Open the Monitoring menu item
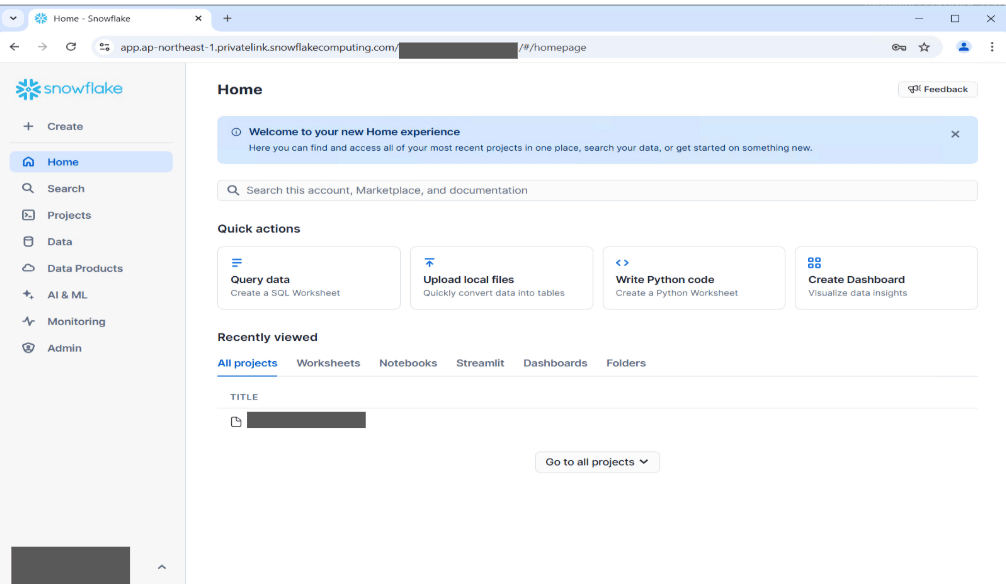Viewport: 1006px width, 584px height. point(91,322)
